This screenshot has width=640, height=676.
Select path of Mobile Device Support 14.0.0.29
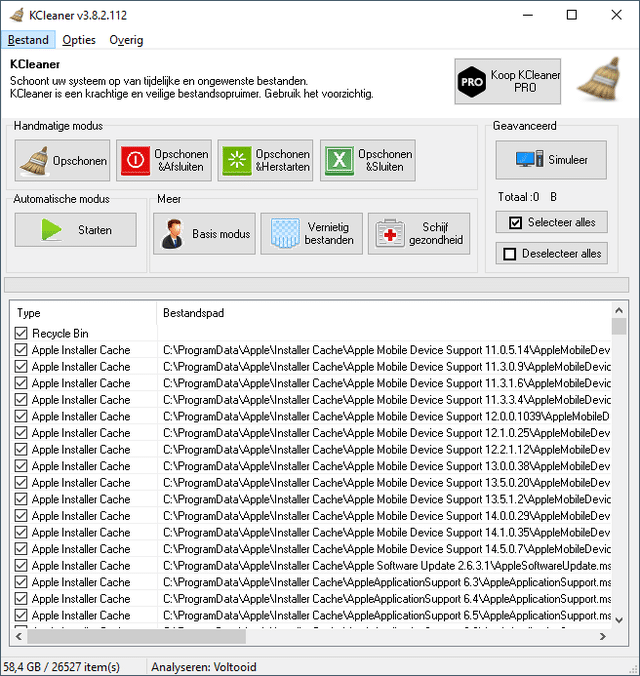(386, 516)
